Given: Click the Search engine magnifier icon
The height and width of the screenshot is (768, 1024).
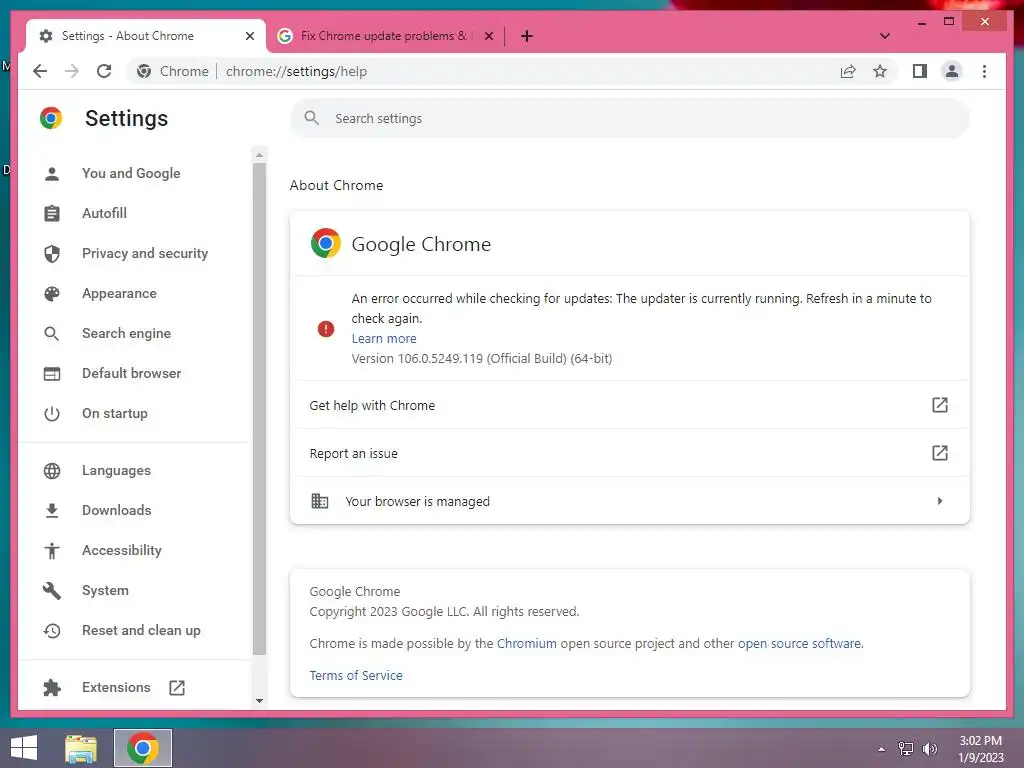Looking at the screenshot, I should click(52, 334).
